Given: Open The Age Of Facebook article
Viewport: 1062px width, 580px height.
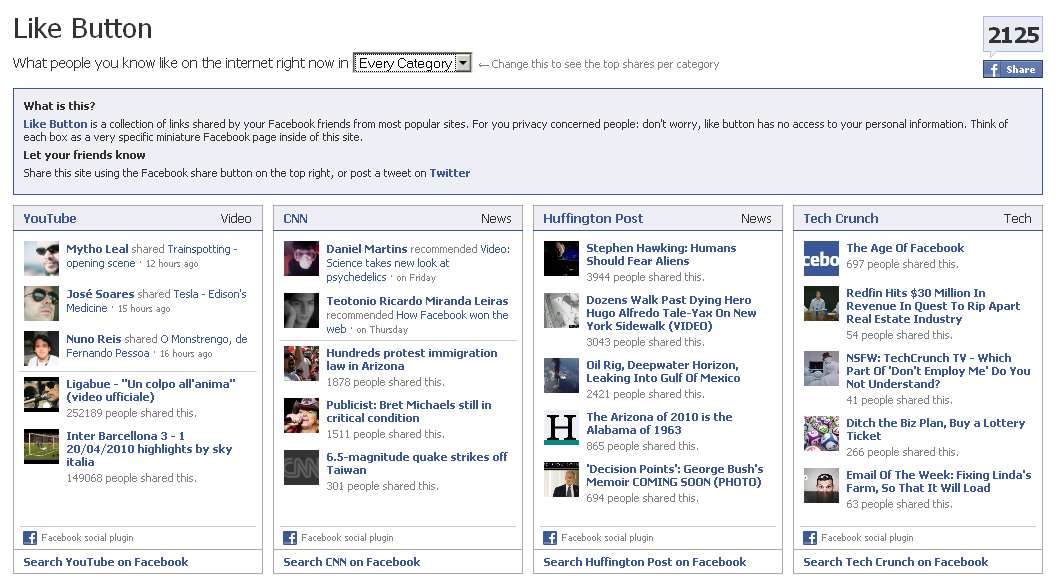Looking at the screenshot, I should pos(905,248).
